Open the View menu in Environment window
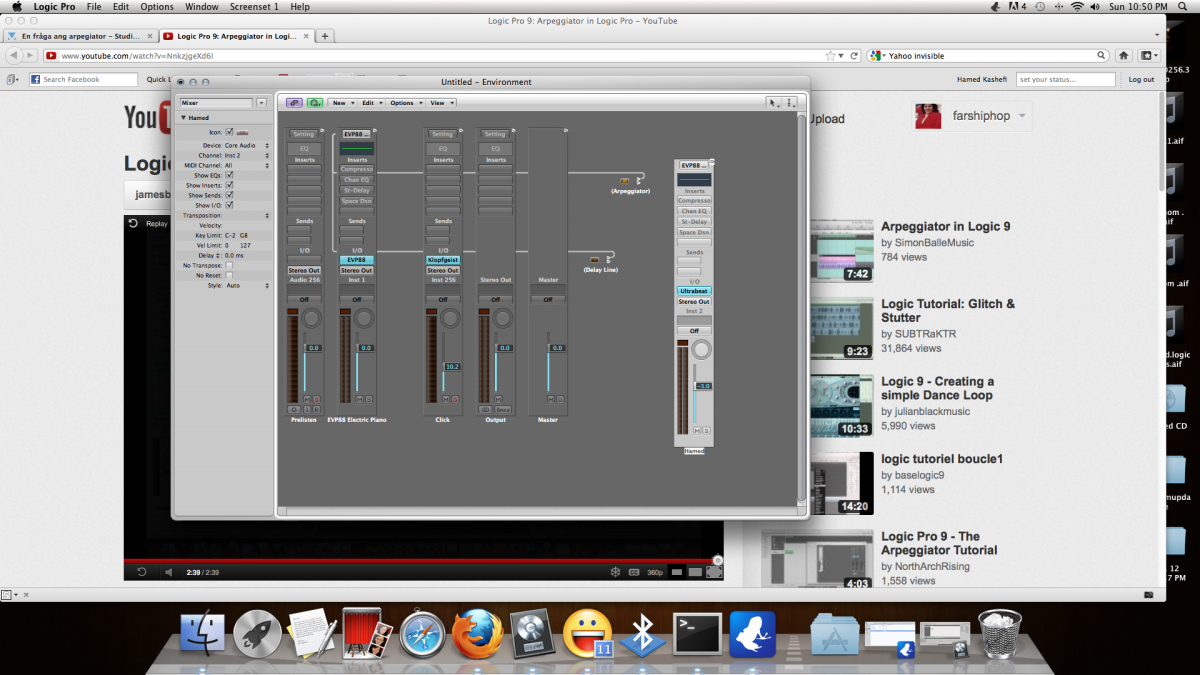The height and width of the screenshot is (675, 1200). [441, 103]
